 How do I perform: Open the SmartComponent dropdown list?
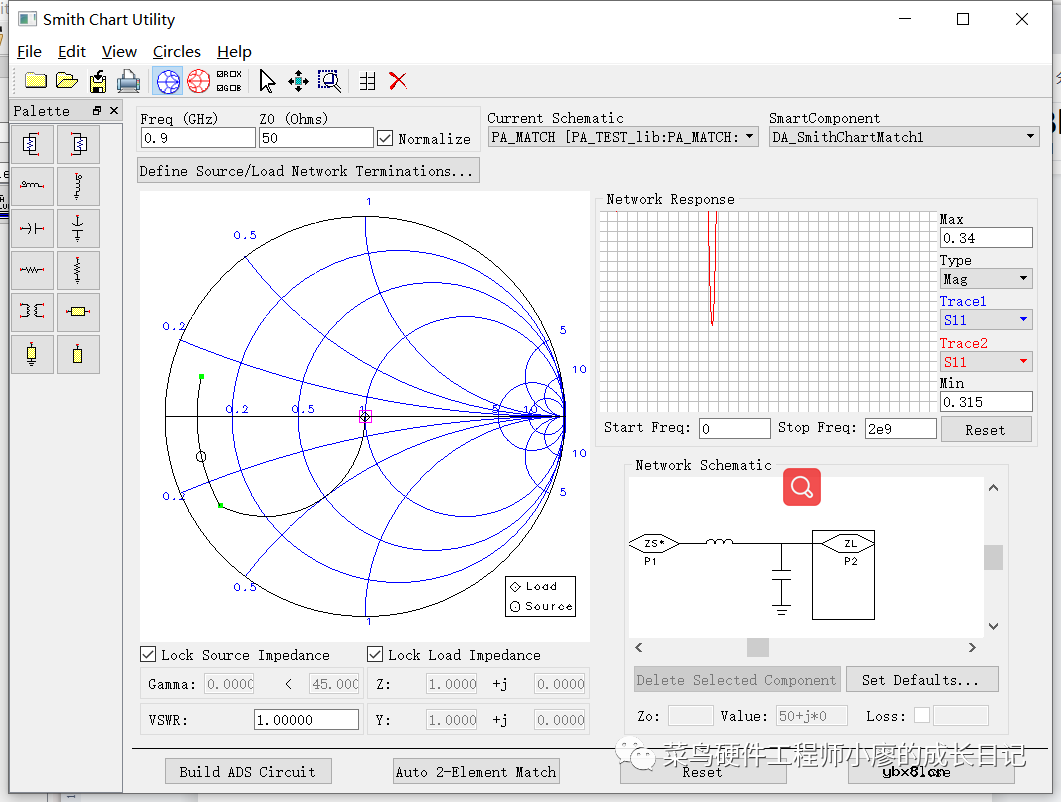904,137
